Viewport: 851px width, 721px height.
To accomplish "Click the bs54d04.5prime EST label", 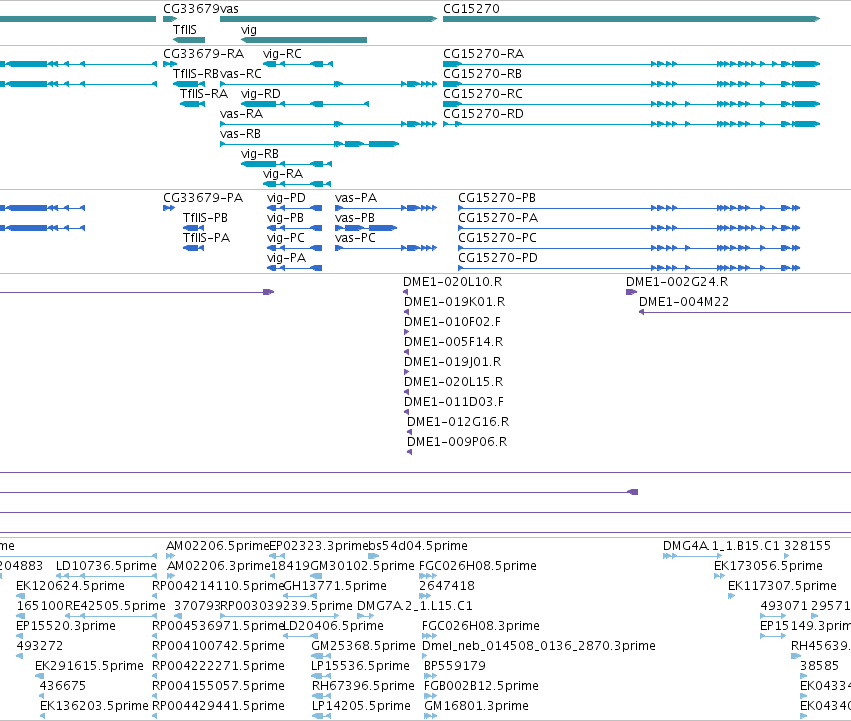I will (418, 546).
